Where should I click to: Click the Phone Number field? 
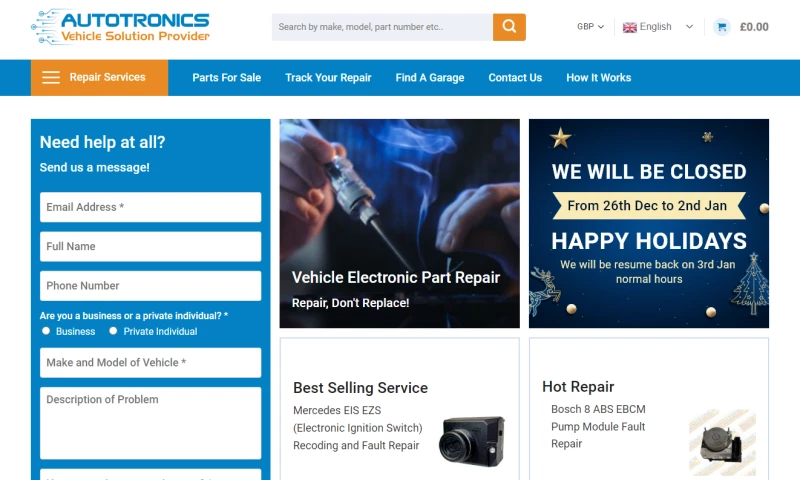pyautogui.click(x=151, y=286)
